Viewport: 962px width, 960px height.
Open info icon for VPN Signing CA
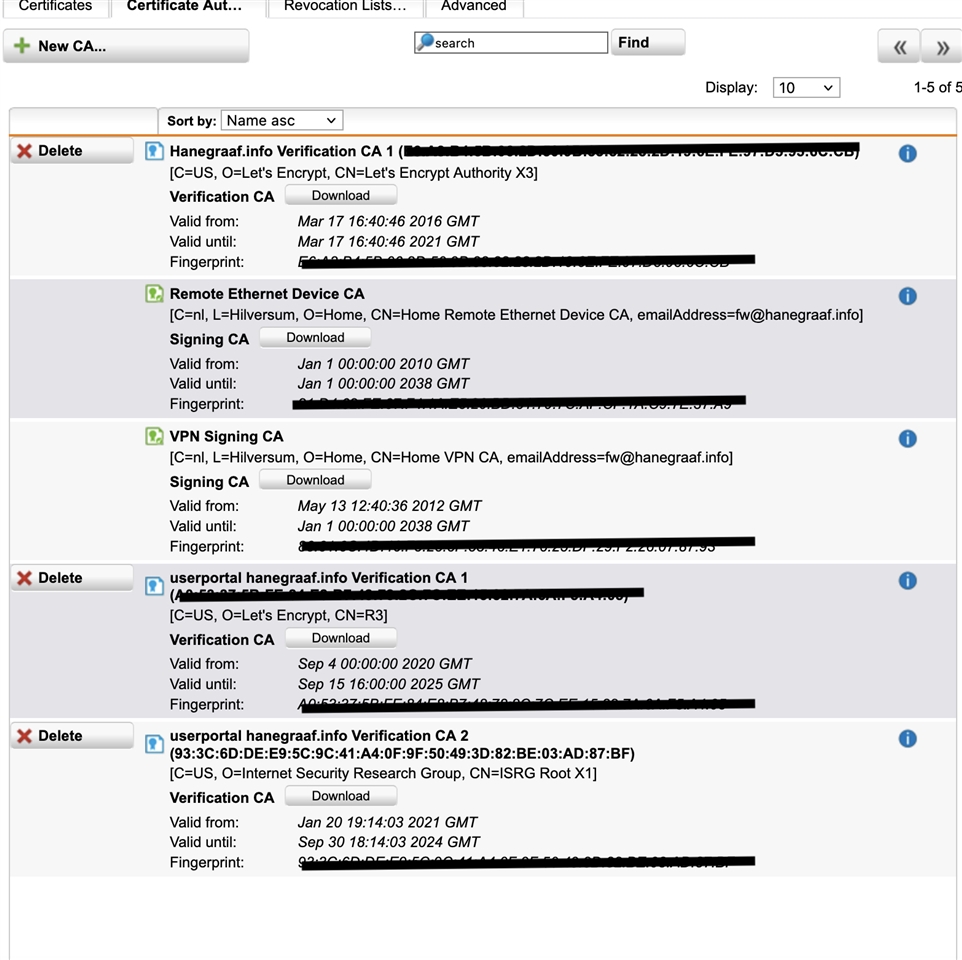[907, 438]
